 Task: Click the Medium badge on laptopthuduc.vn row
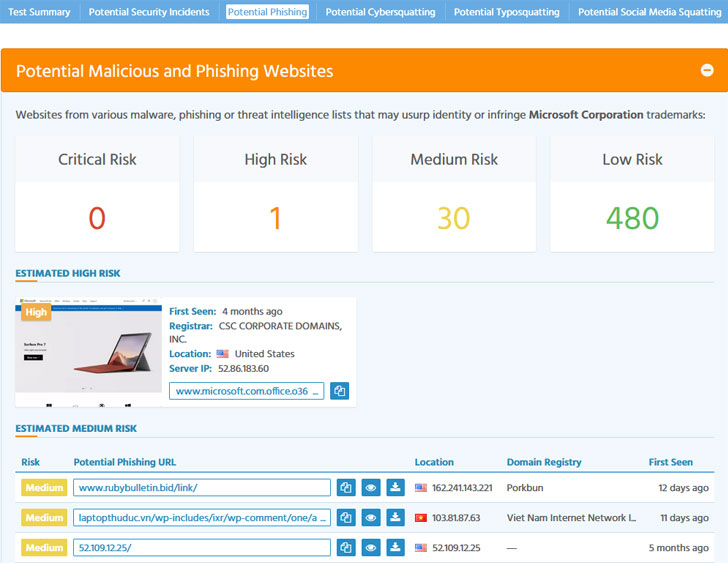(x=44, y=518)
